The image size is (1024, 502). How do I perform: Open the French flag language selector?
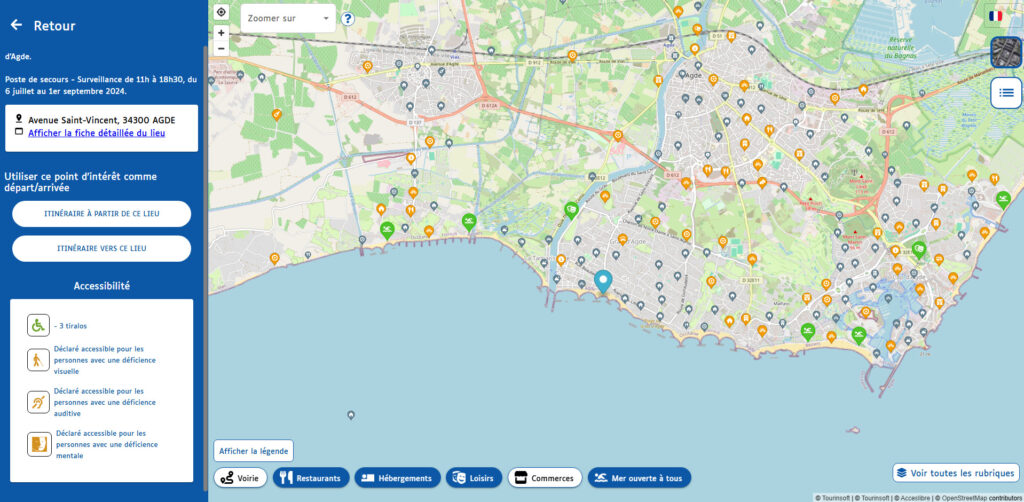coord(996,16)
